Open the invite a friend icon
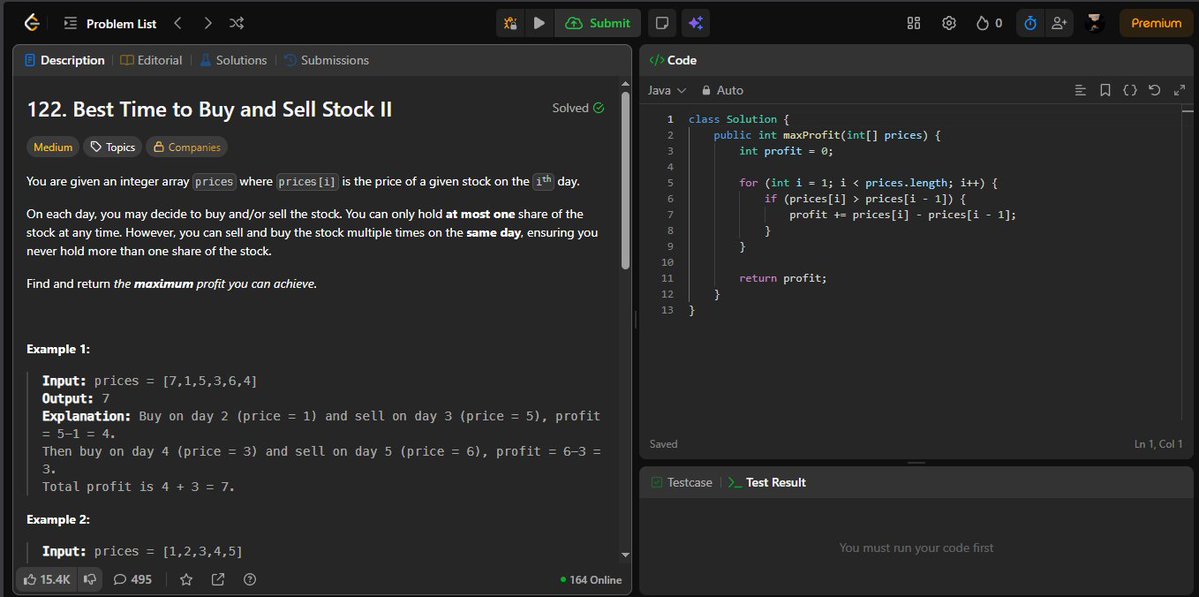Viewport: 1199px width, 597px height. click(1058, 22)
